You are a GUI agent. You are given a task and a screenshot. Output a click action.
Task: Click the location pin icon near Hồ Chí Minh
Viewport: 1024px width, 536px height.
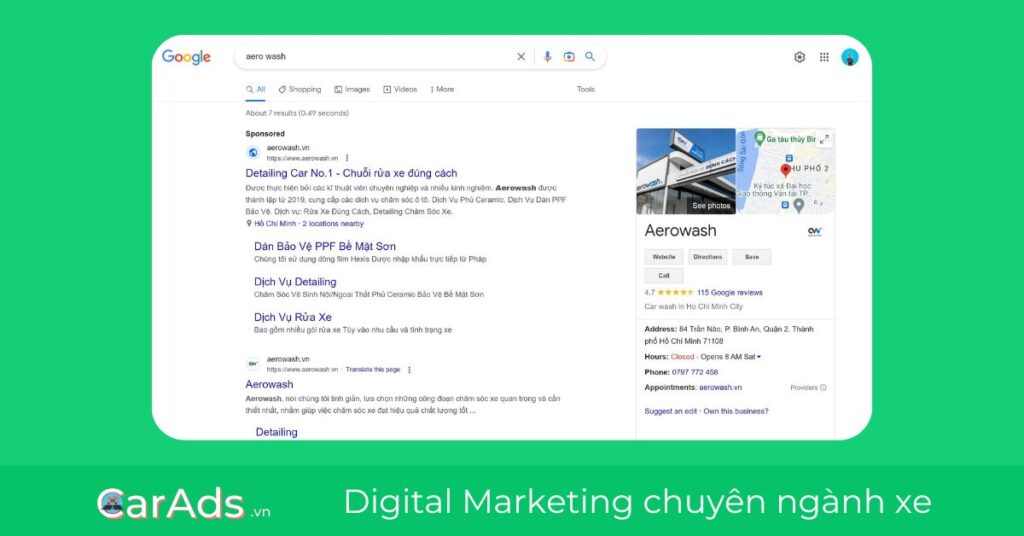(249, 223)
